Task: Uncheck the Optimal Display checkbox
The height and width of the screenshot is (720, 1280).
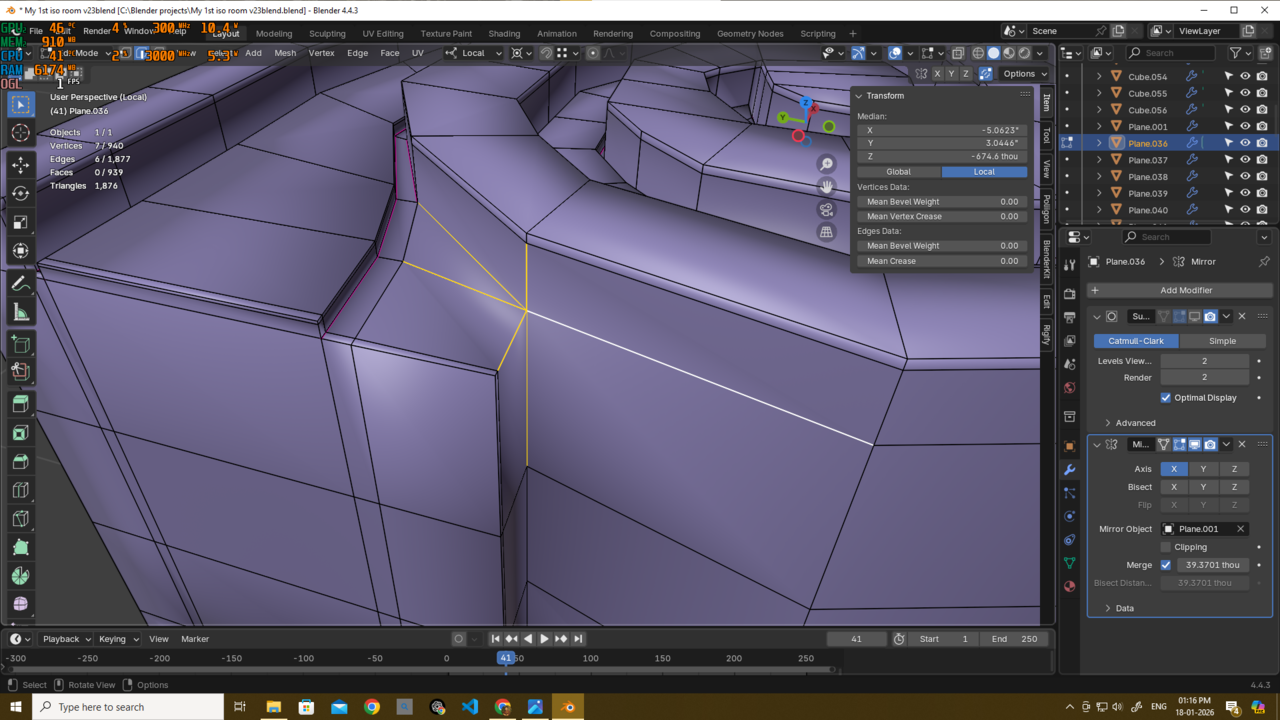Action: (1166, 398)
